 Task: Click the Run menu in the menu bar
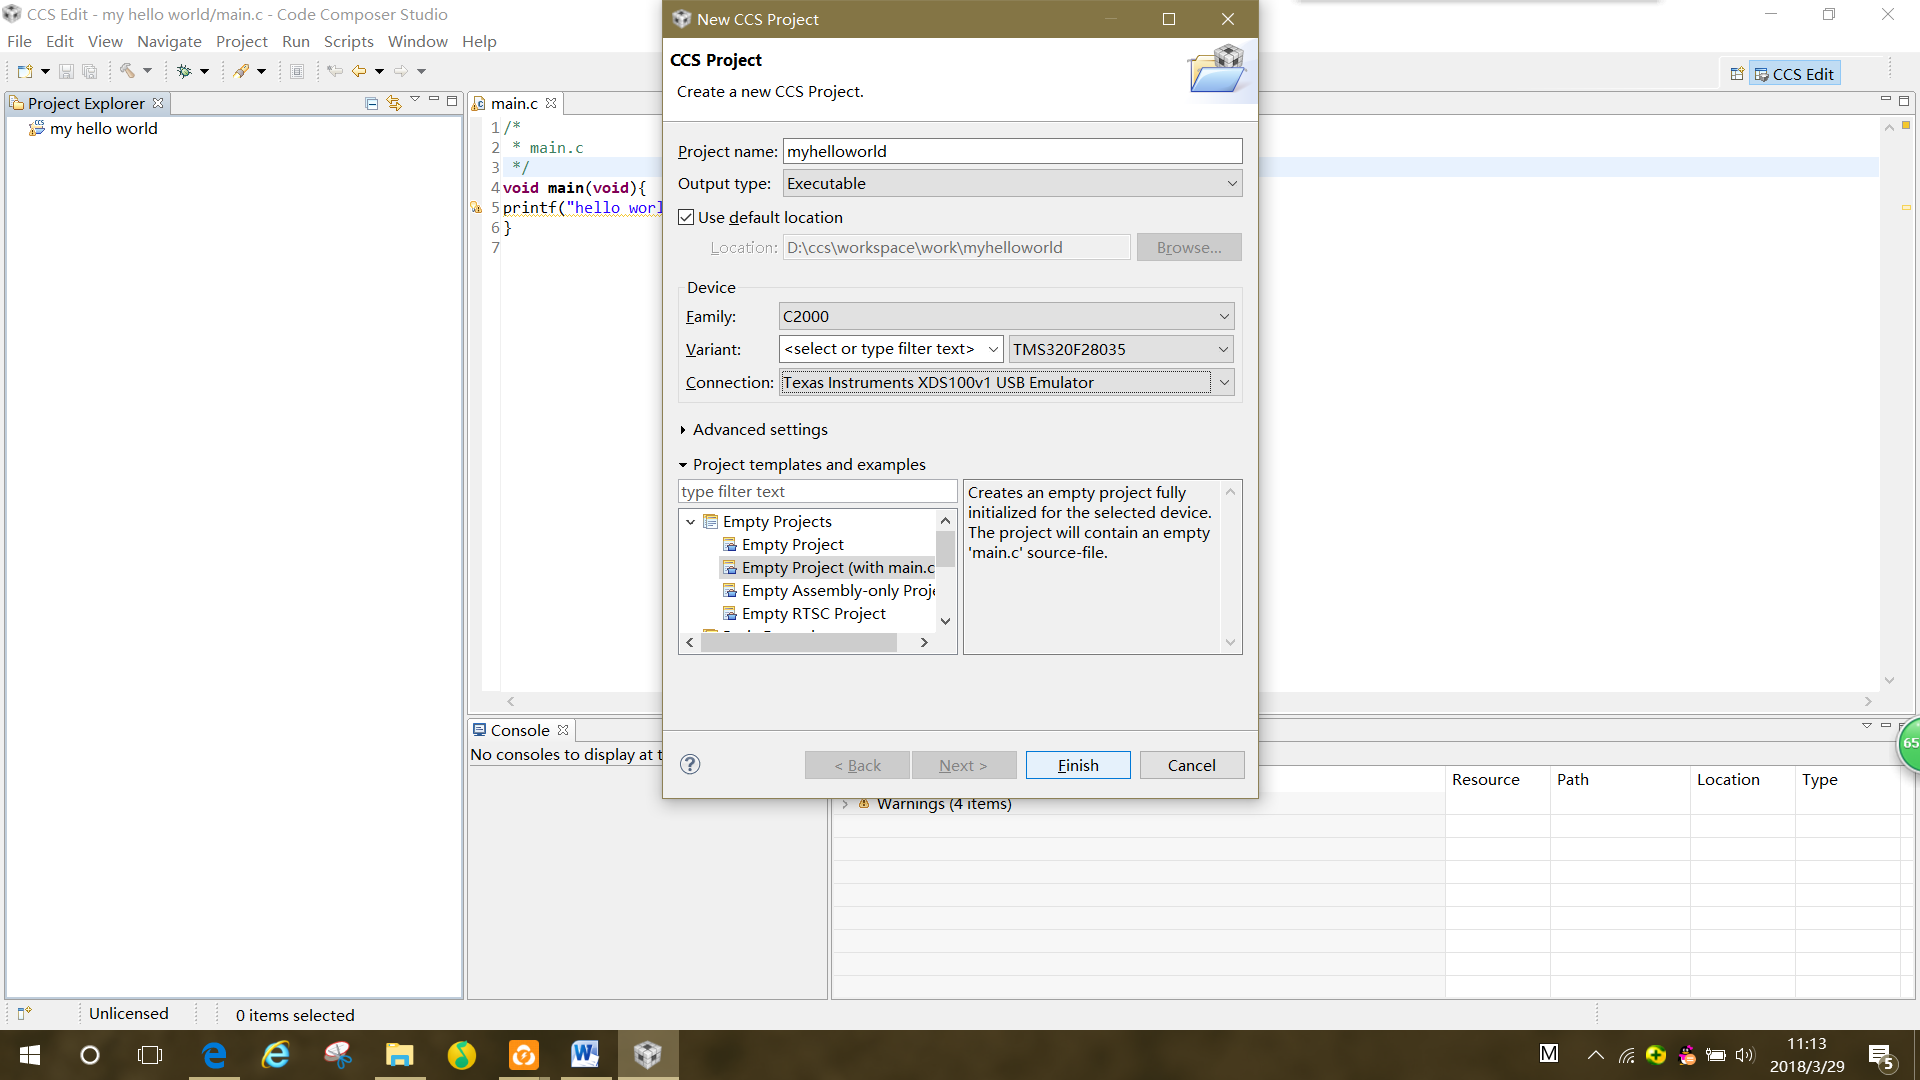(295, 41)
